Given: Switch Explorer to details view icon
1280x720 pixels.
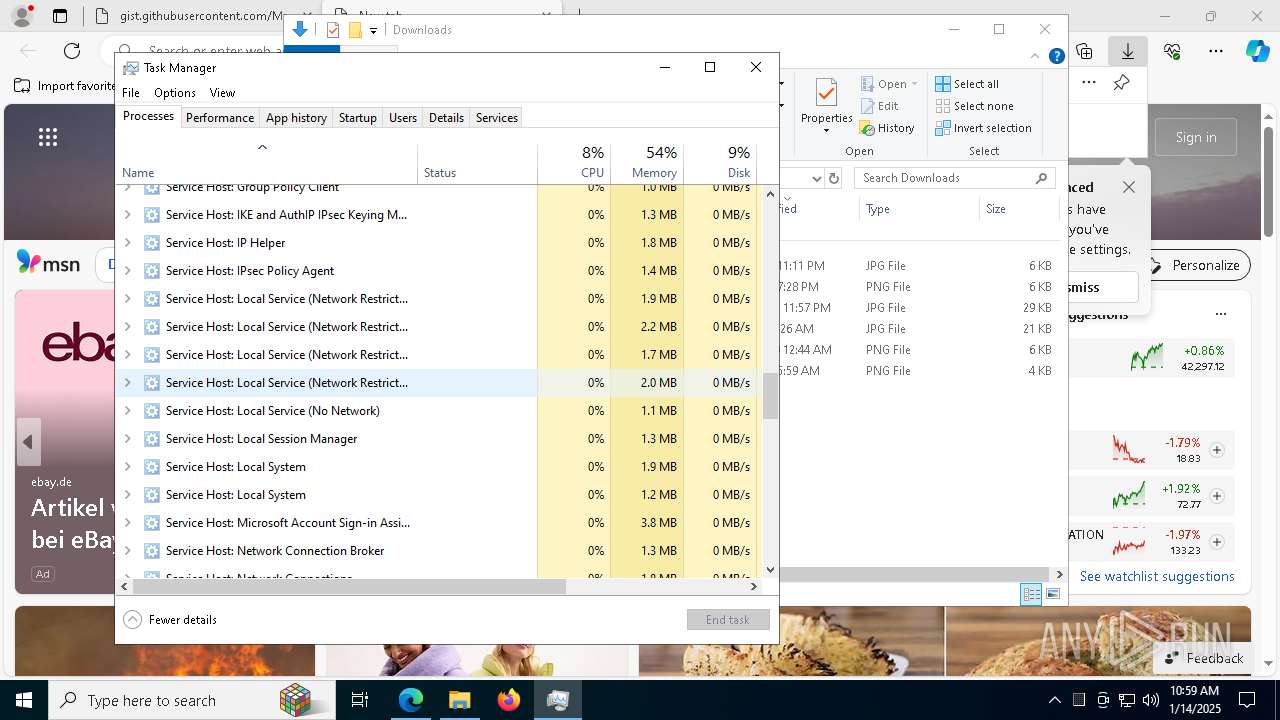Looking at the screenshot, I should 1031,594.
